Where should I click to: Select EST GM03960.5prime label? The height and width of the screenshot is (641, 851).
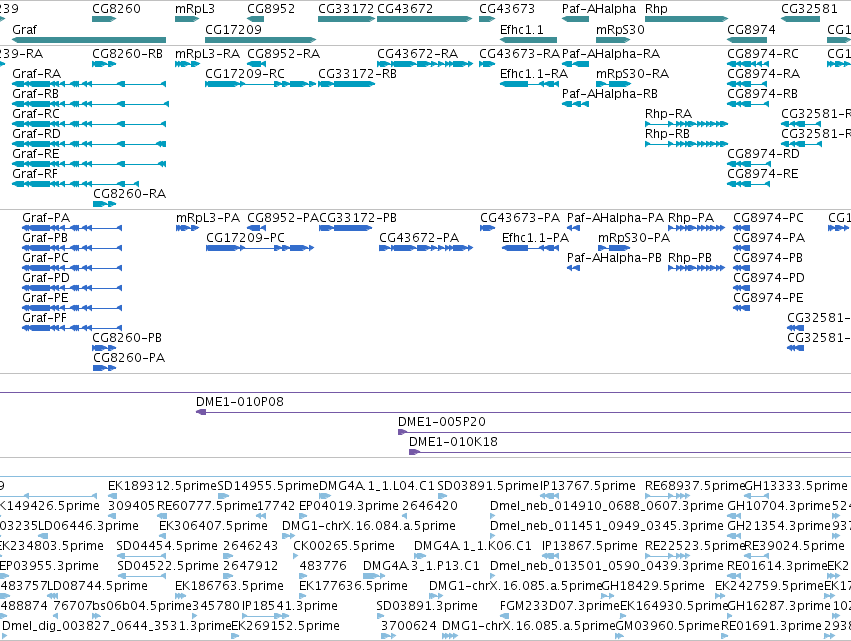click(668, 626)
